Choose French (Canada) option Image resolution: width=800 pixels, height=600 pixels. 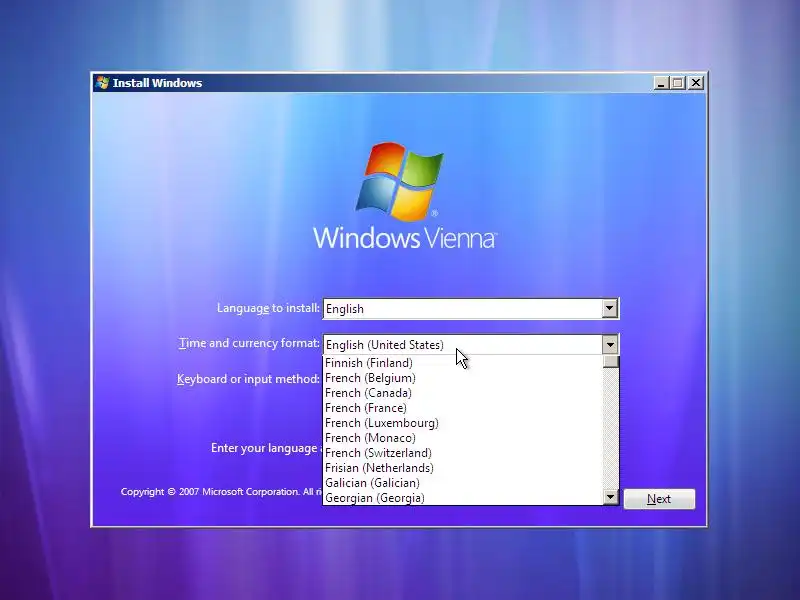pyautogui.click(x=463, y=393)
